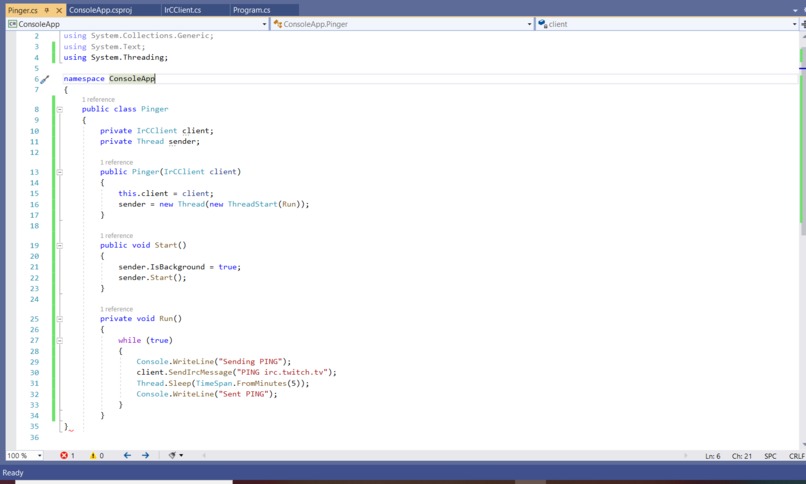Click 'sender.Start();' statement
This screenshot has height=484, width=806.
[x=152, y=278]
